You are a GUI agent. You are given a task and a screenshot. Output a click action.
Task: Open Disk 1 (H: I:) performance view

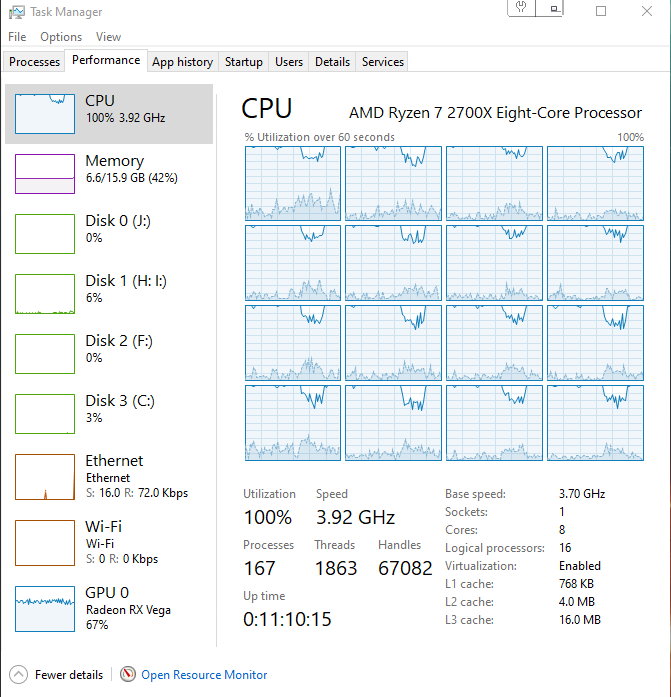pos(109,294)
